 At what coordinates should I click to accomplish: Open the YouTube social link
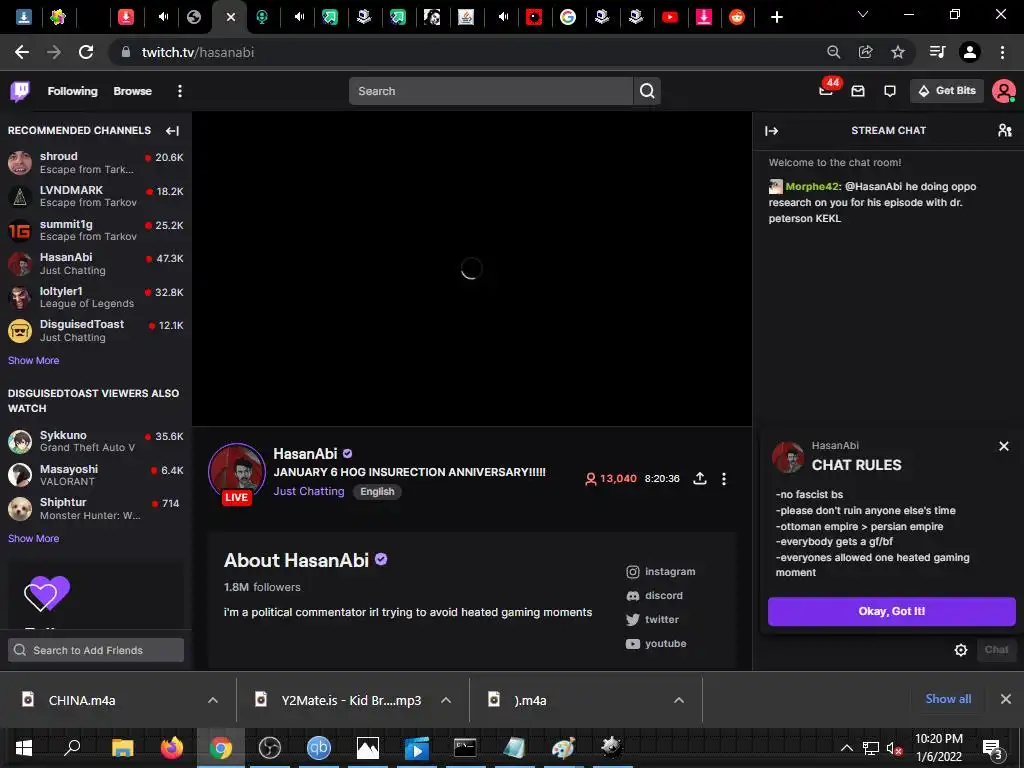(656, 644)
